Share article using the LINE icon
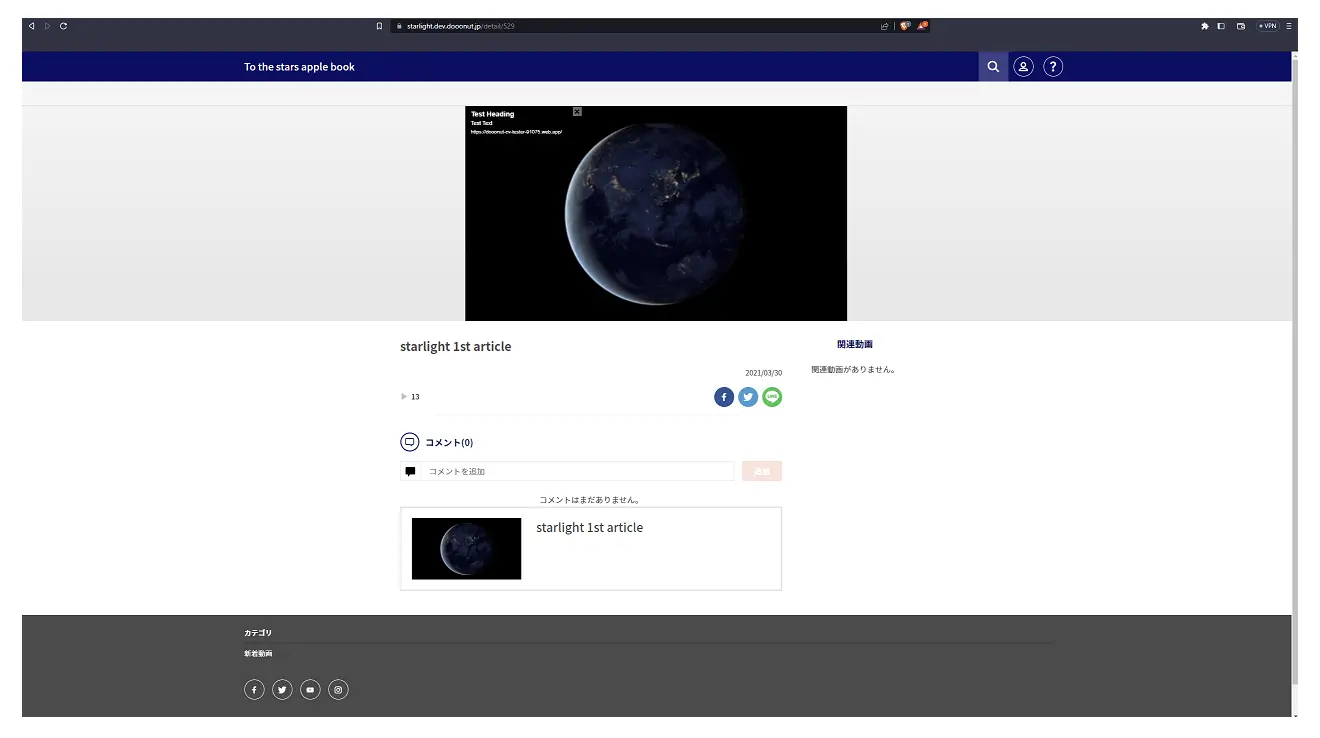Screen dimensions: 1320x738 772,397
